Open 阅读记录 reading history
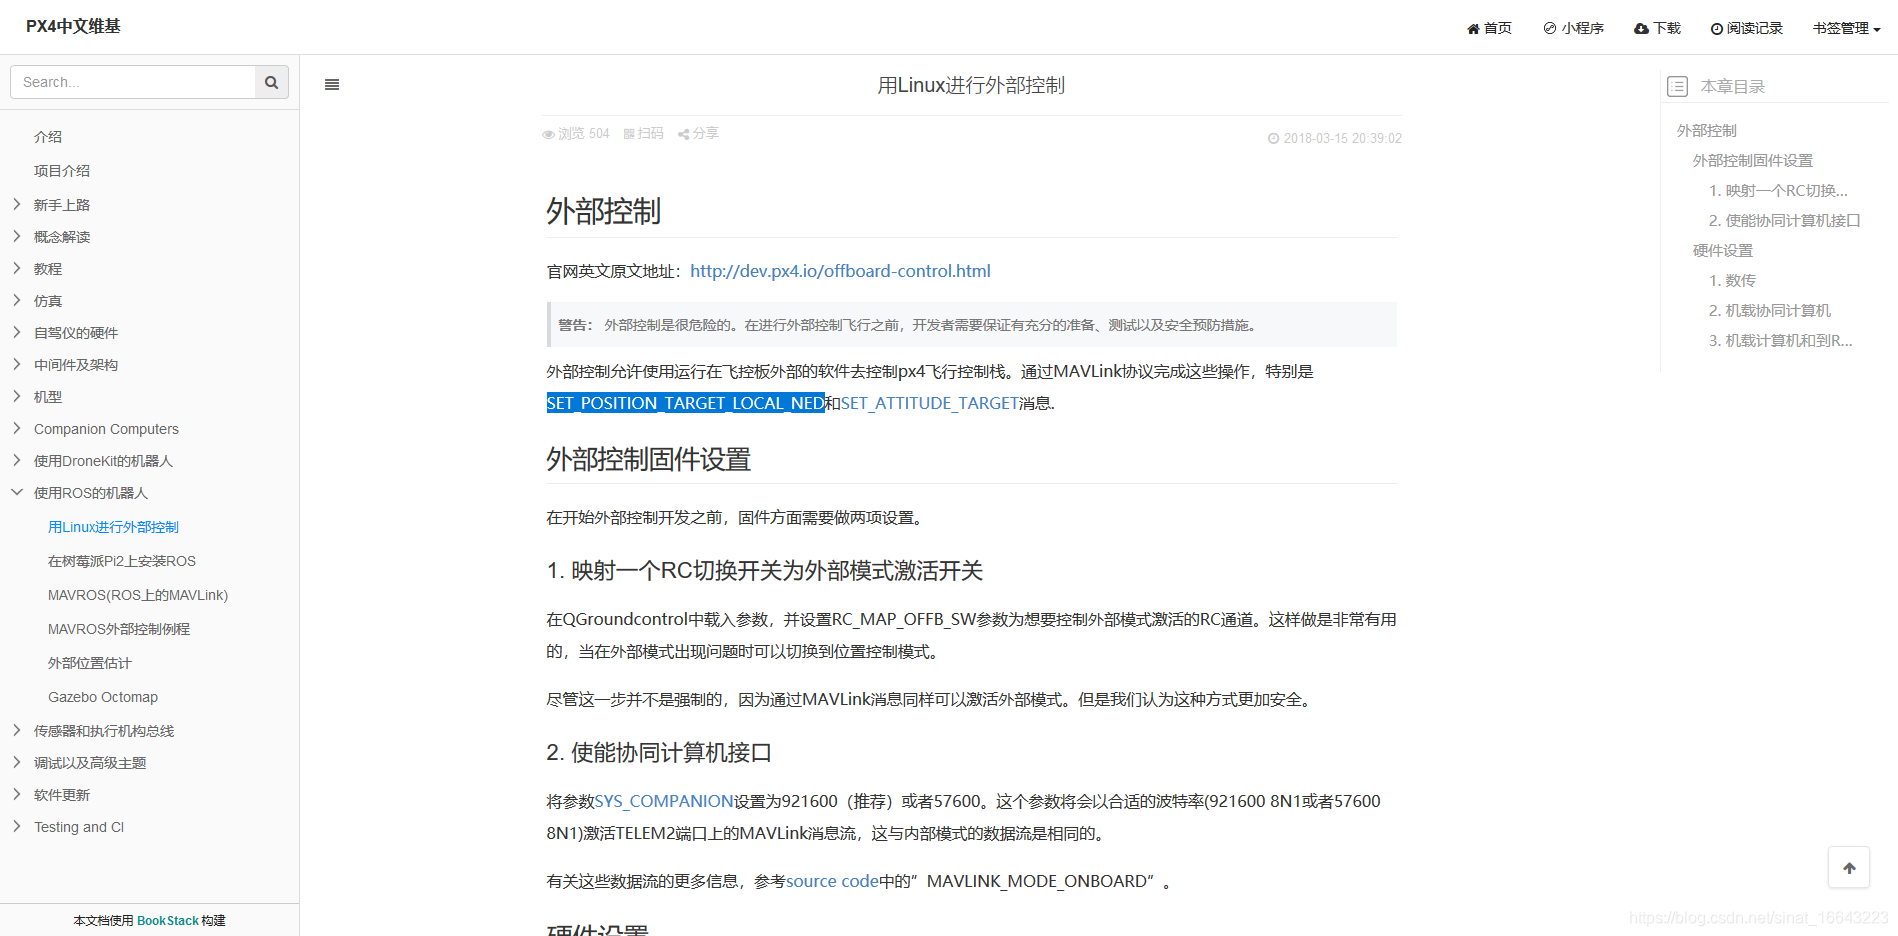 coord(1746,28)
